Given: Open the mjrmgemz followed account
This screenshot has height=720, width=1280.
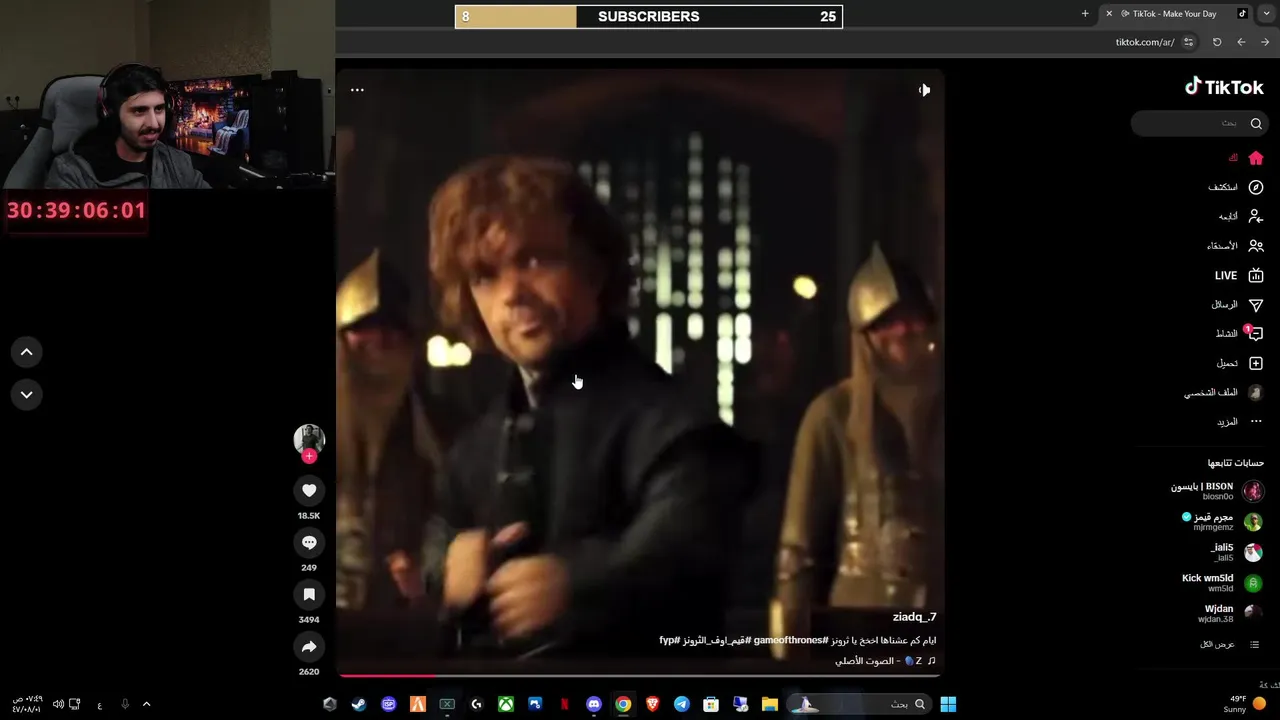Looking at the screenshot, I should [1222, 522].
